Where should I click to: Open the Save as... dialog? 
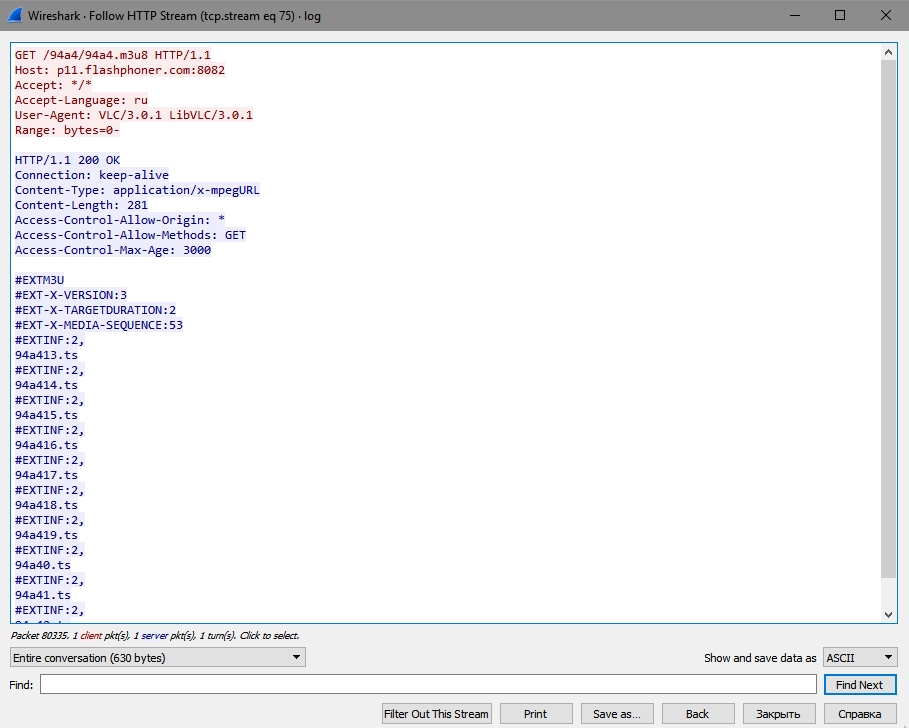point(616,714)
